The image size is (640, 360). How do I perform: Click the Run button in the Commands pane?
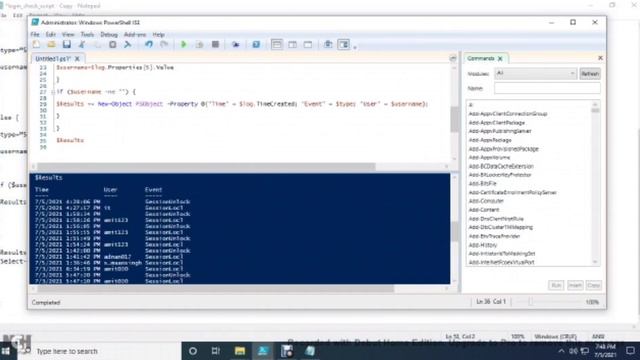click(556, 285)
